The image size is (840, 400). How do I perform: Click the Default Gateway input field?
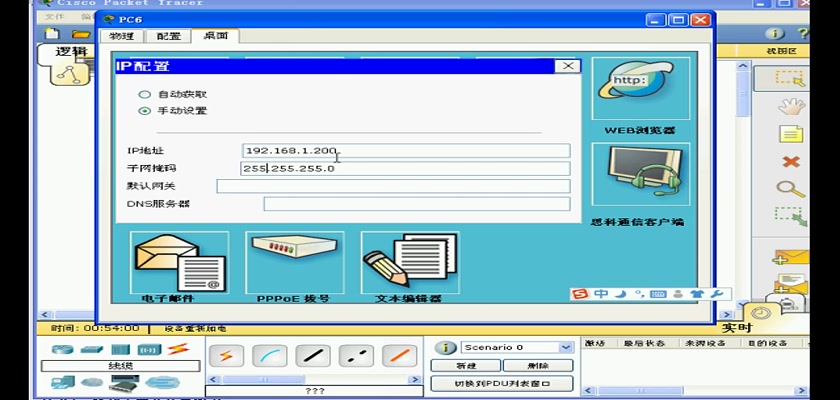point(392,186)
